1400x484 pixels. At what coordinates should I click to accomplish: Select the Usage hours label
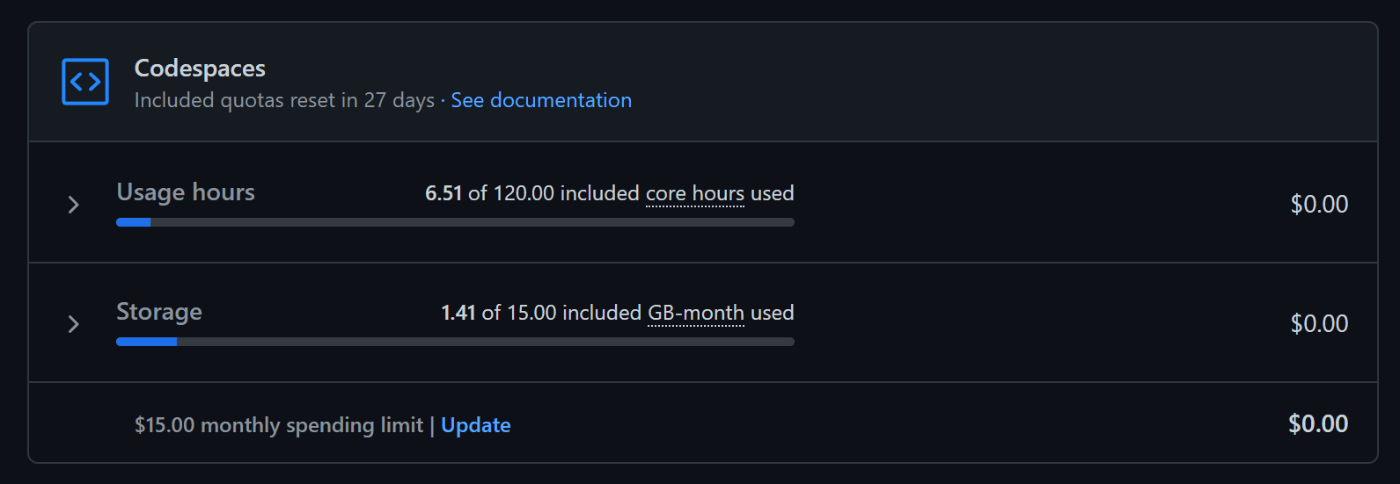186,192
